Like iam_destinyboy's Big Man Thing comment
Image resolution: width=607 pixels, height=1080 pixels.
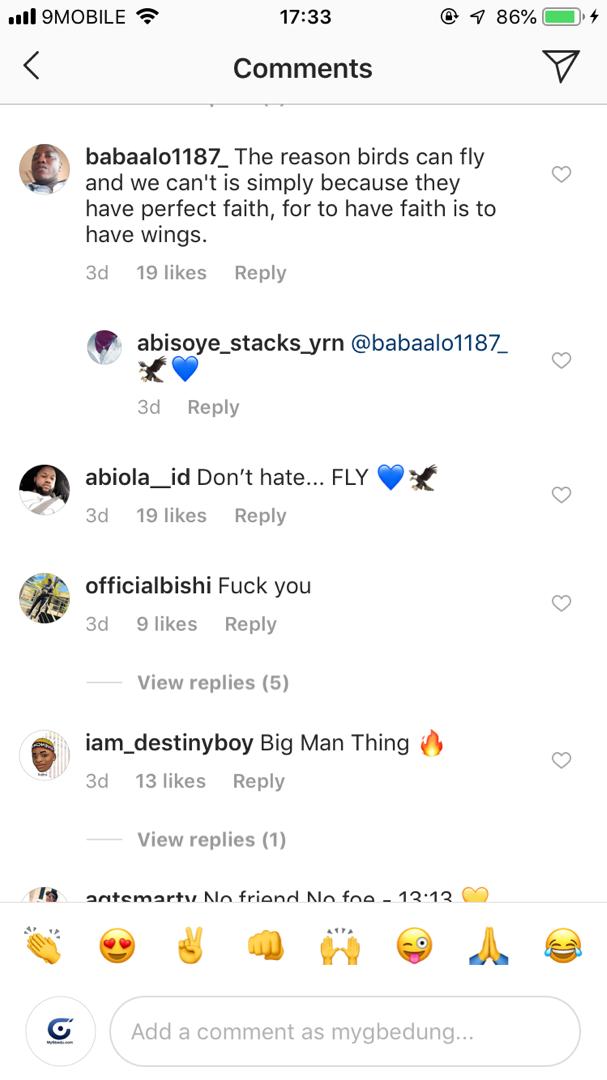(561, 760)
